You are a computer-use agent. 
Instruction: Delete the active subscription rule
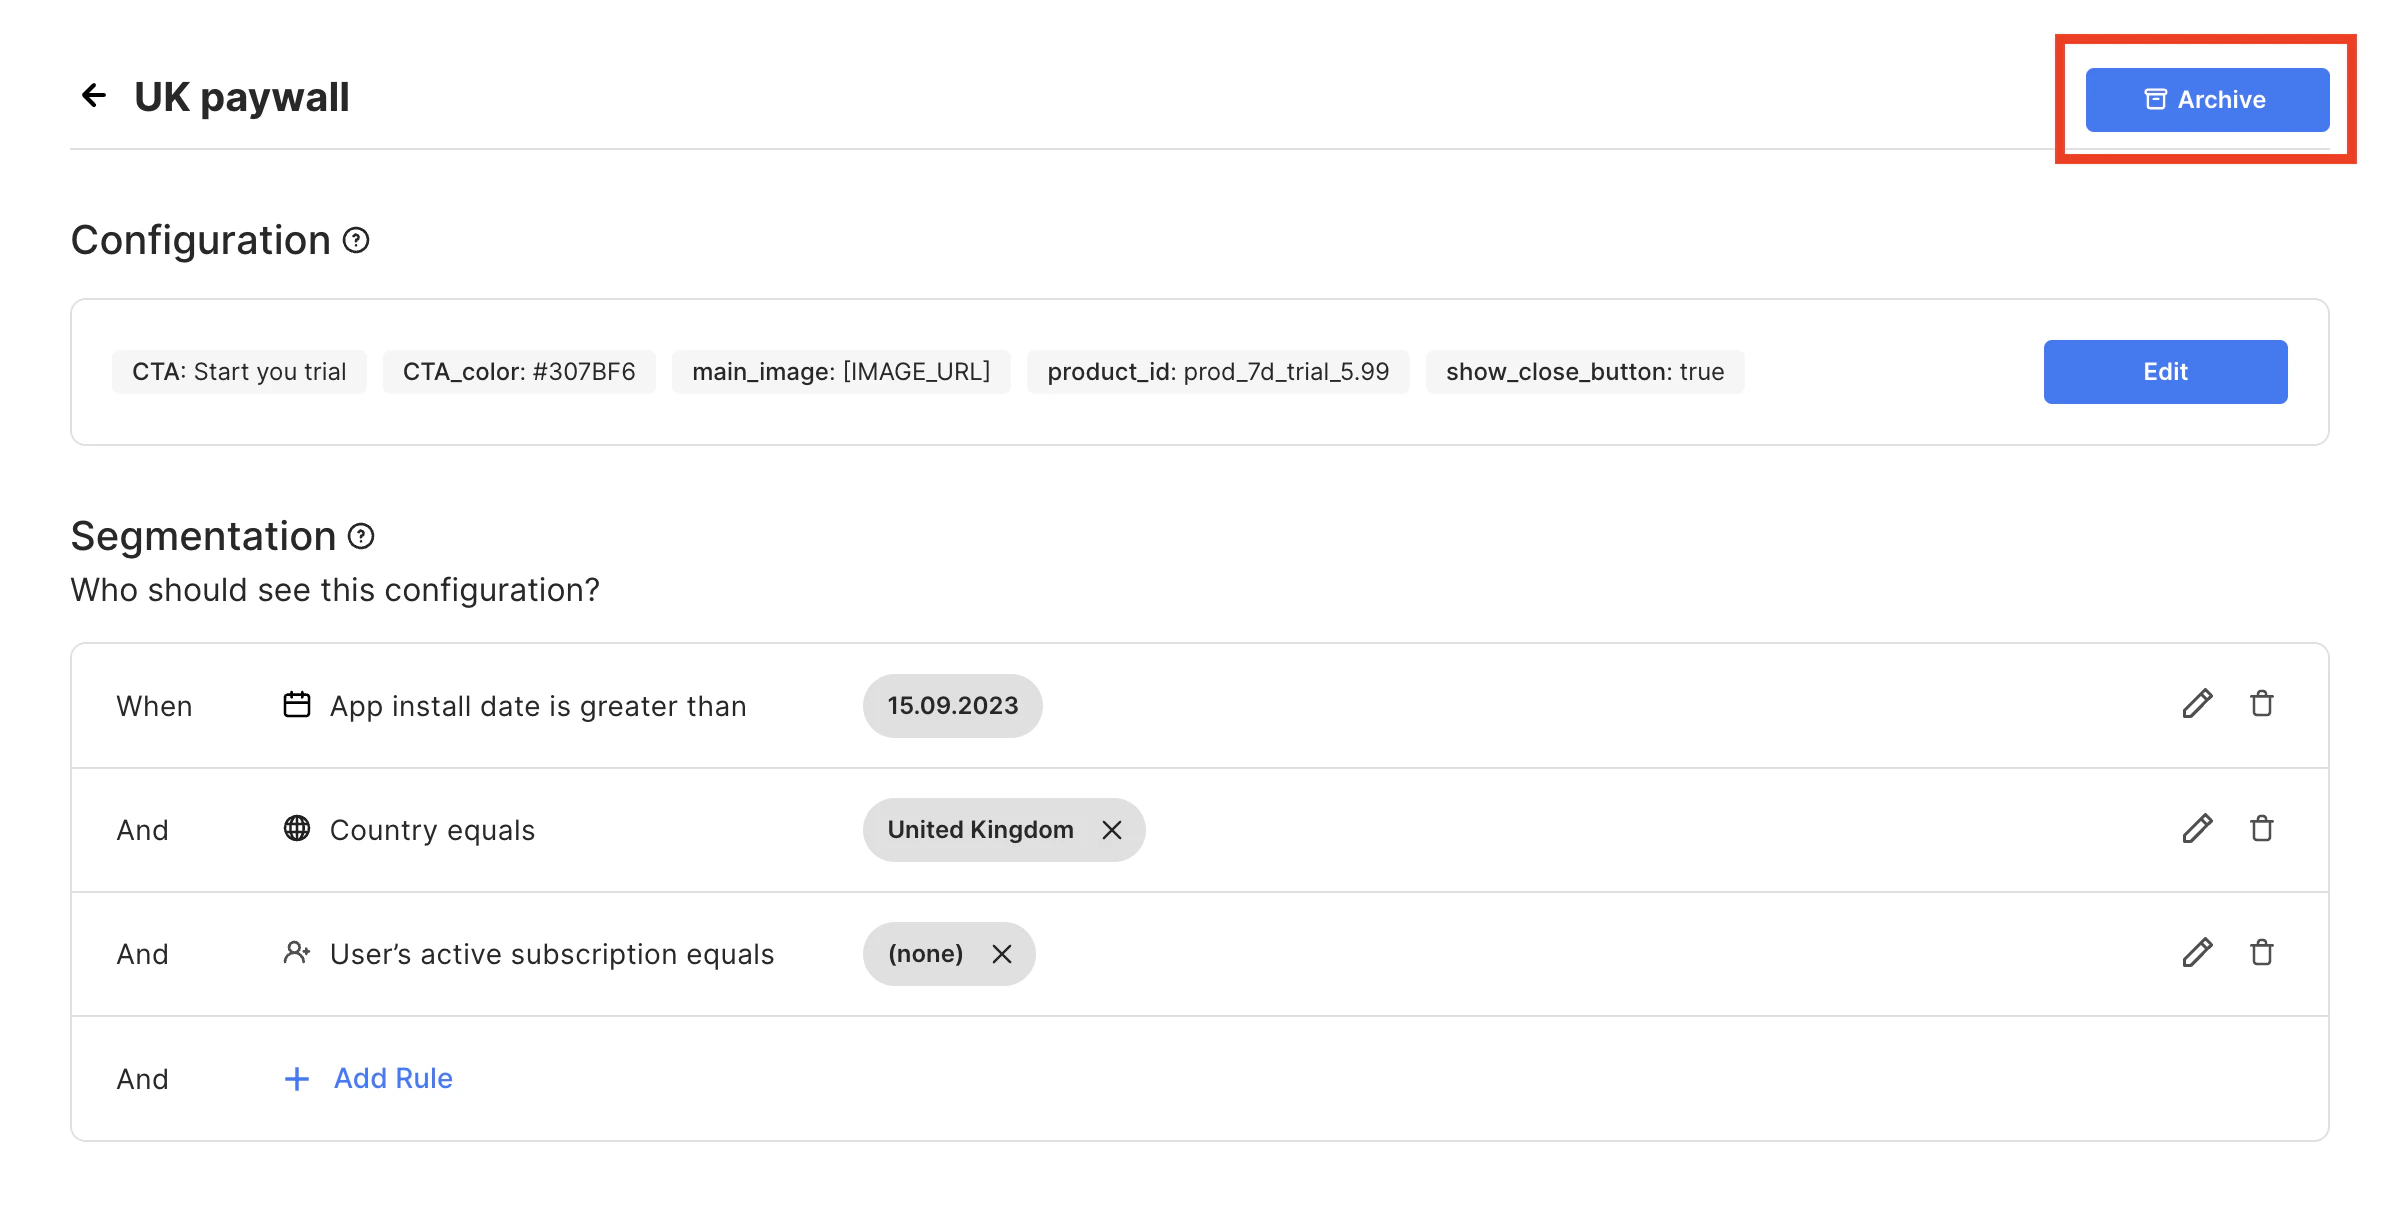[2261, 953]
